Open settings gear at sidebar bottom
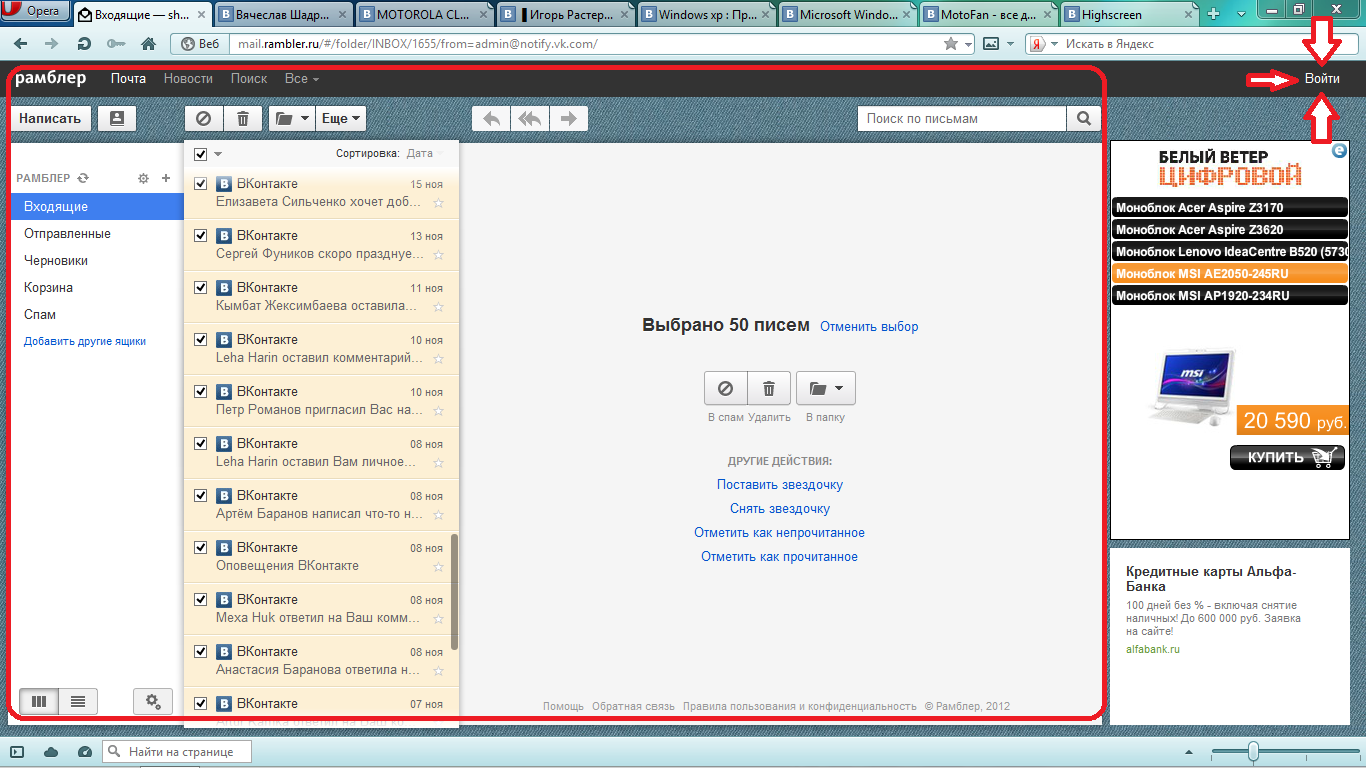1366x768 pixels. [153, 702]
